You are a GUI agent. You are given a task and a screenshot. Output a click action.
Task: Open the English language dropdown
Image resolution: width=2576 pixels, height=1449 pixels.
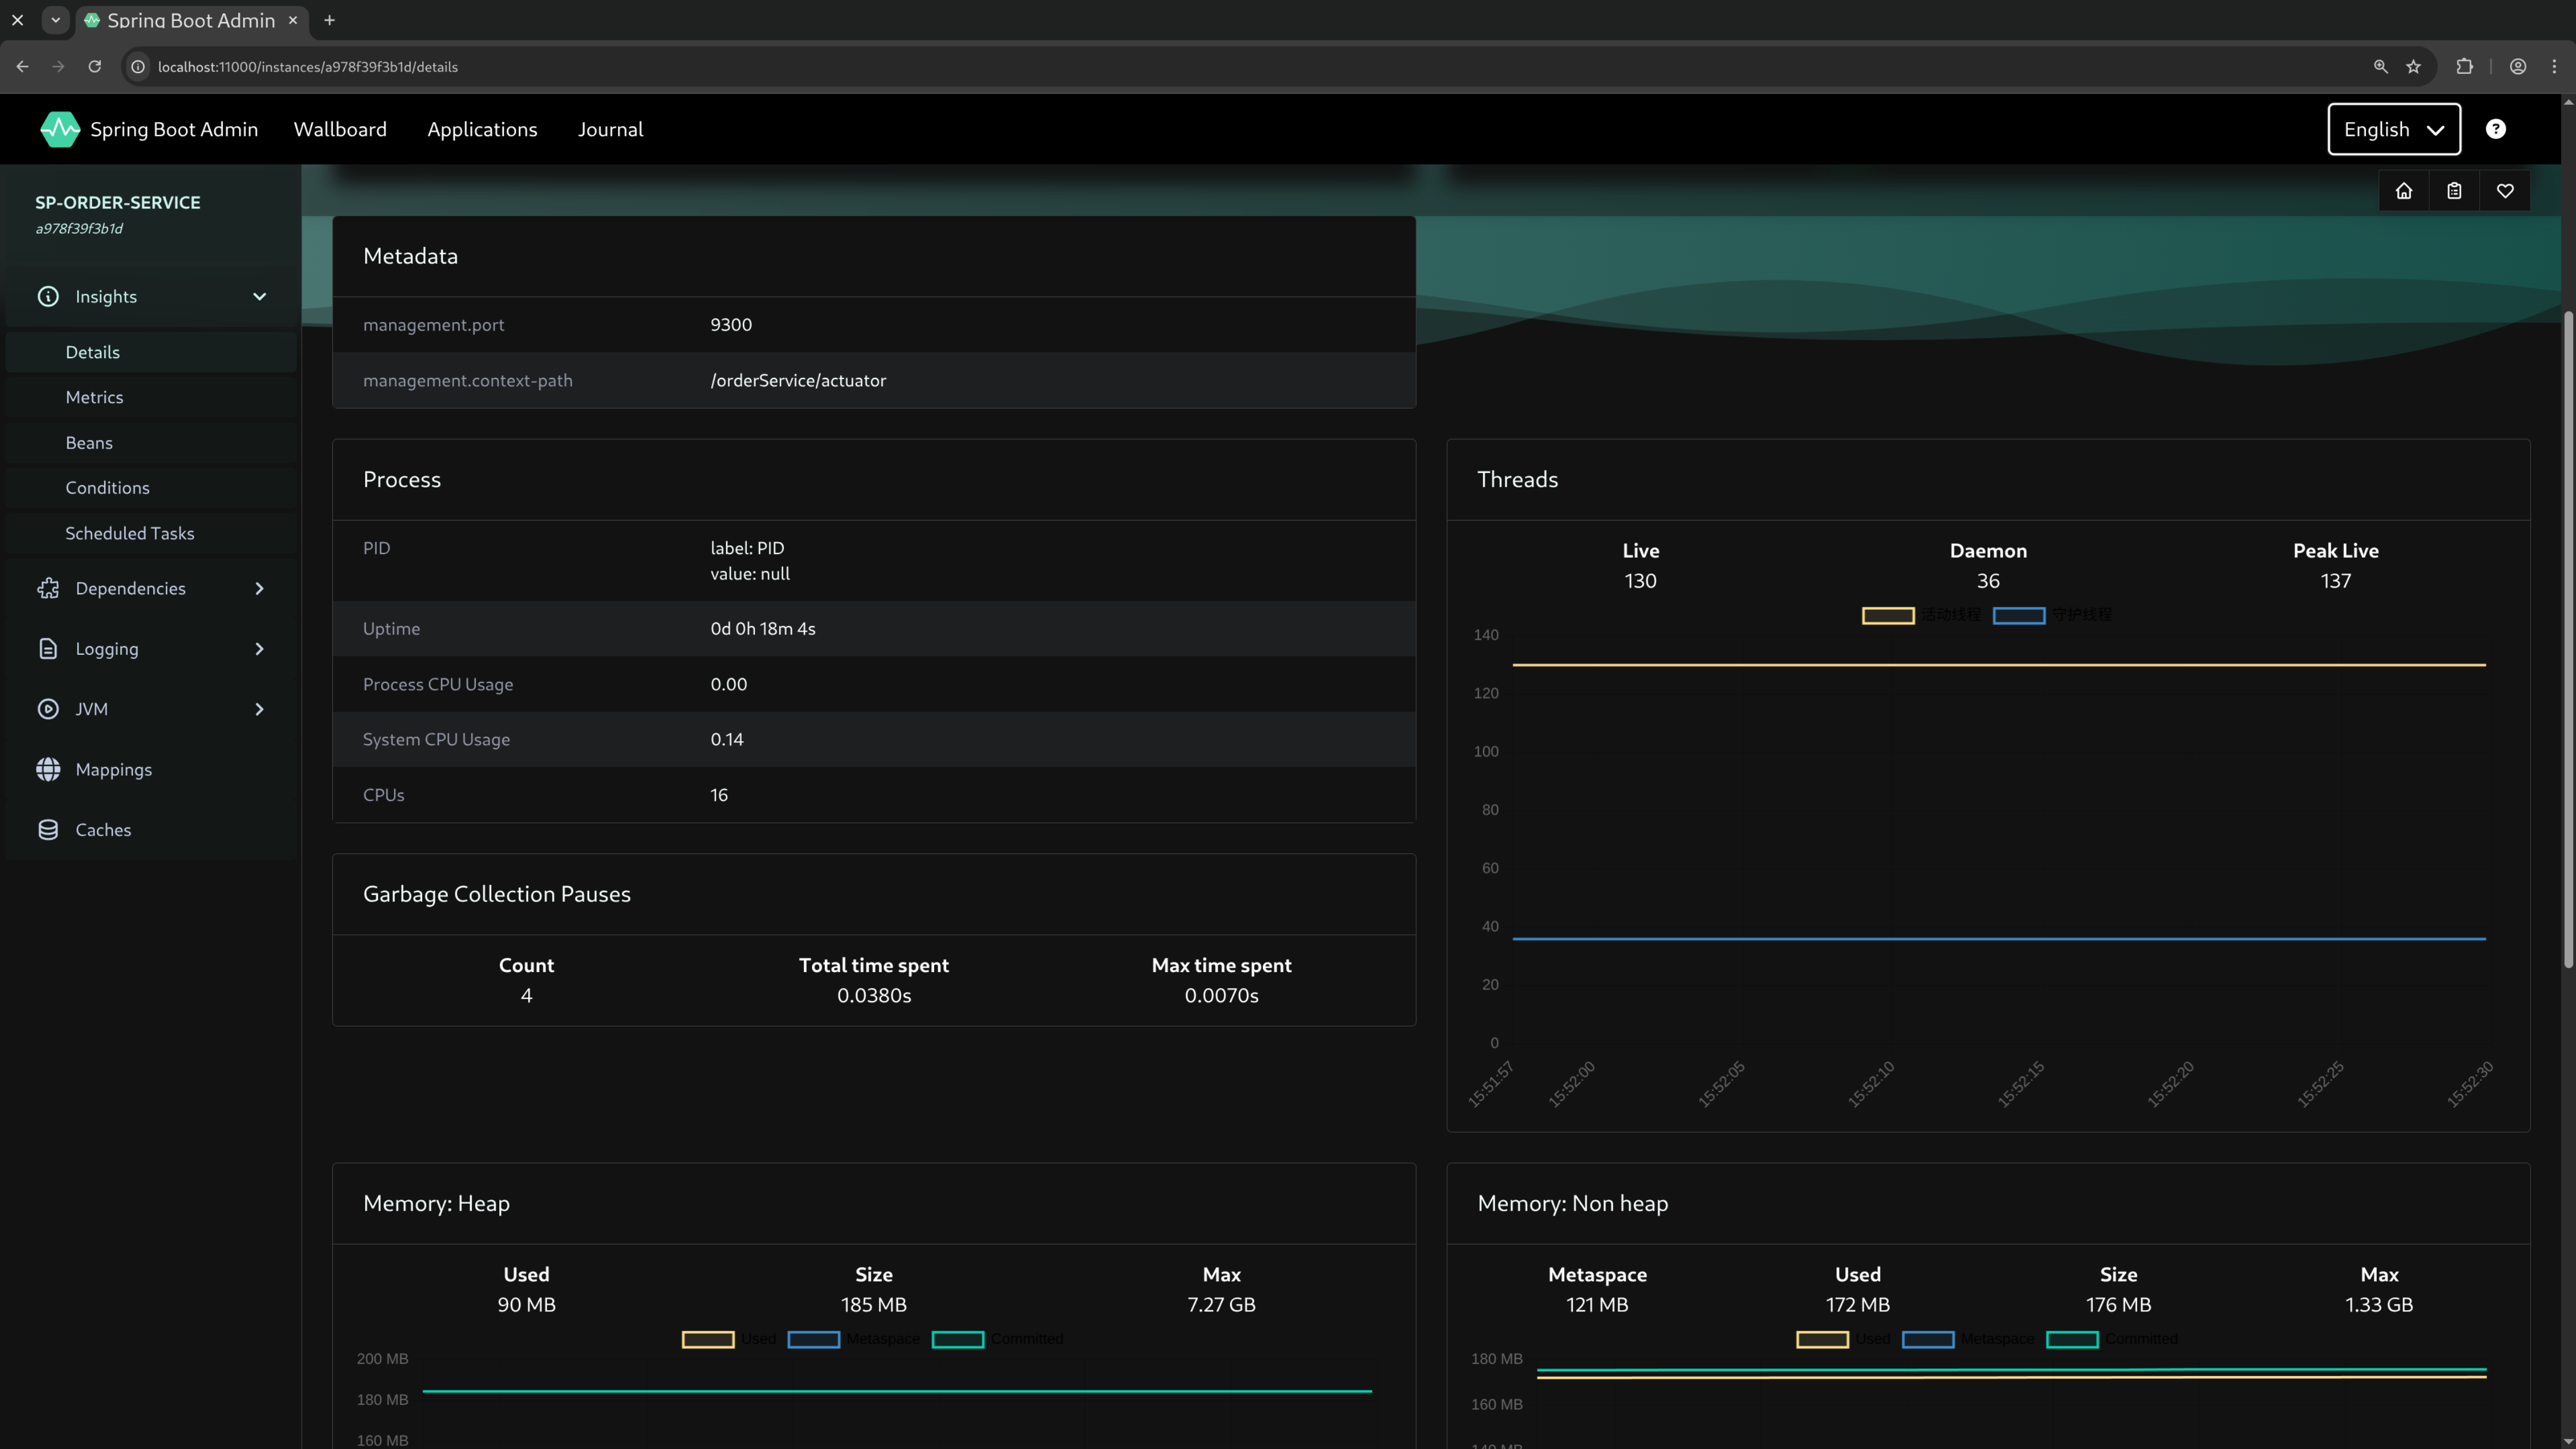(2393, 129)
